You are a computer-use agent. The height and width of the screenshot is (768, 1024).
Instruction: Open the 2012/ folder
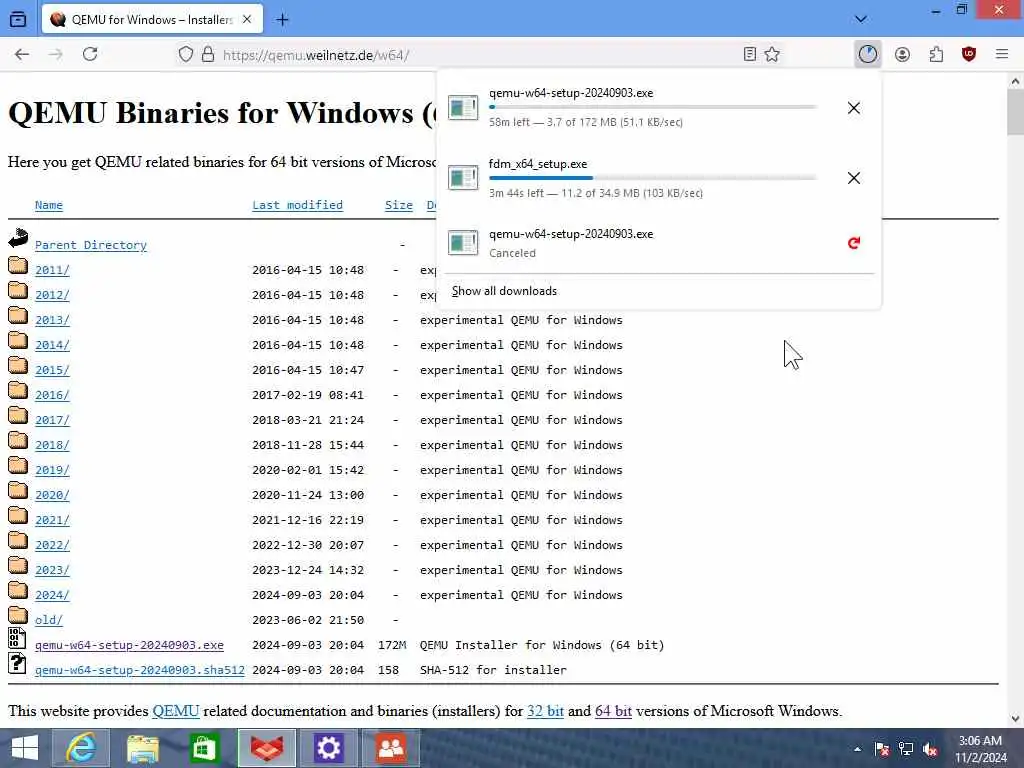[x=52, y=295]
